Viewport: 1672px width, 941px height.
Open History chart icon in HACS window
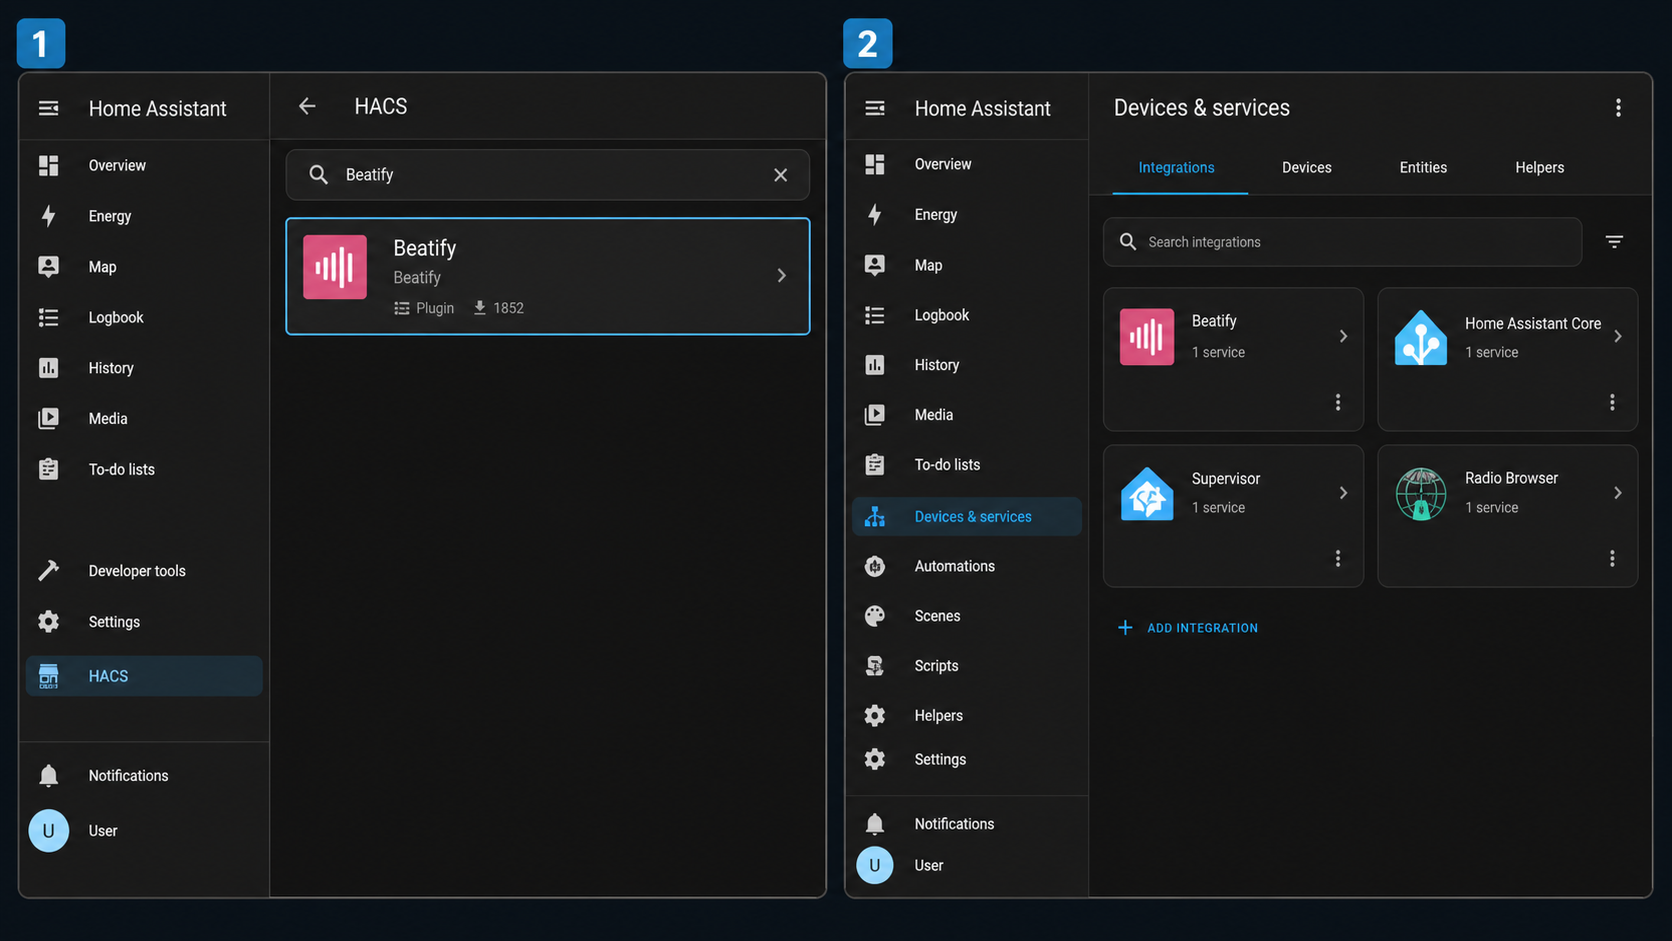point(48,368)
